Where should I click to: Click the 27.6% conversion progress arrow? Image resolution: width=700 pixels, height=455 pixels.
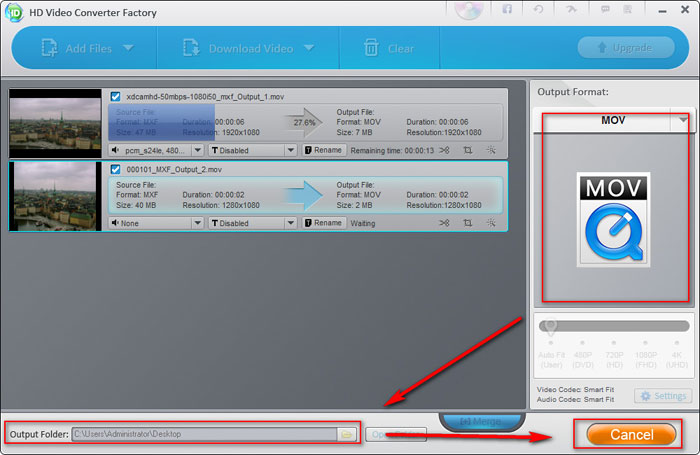pyautogui.click(x=303, y=122)
